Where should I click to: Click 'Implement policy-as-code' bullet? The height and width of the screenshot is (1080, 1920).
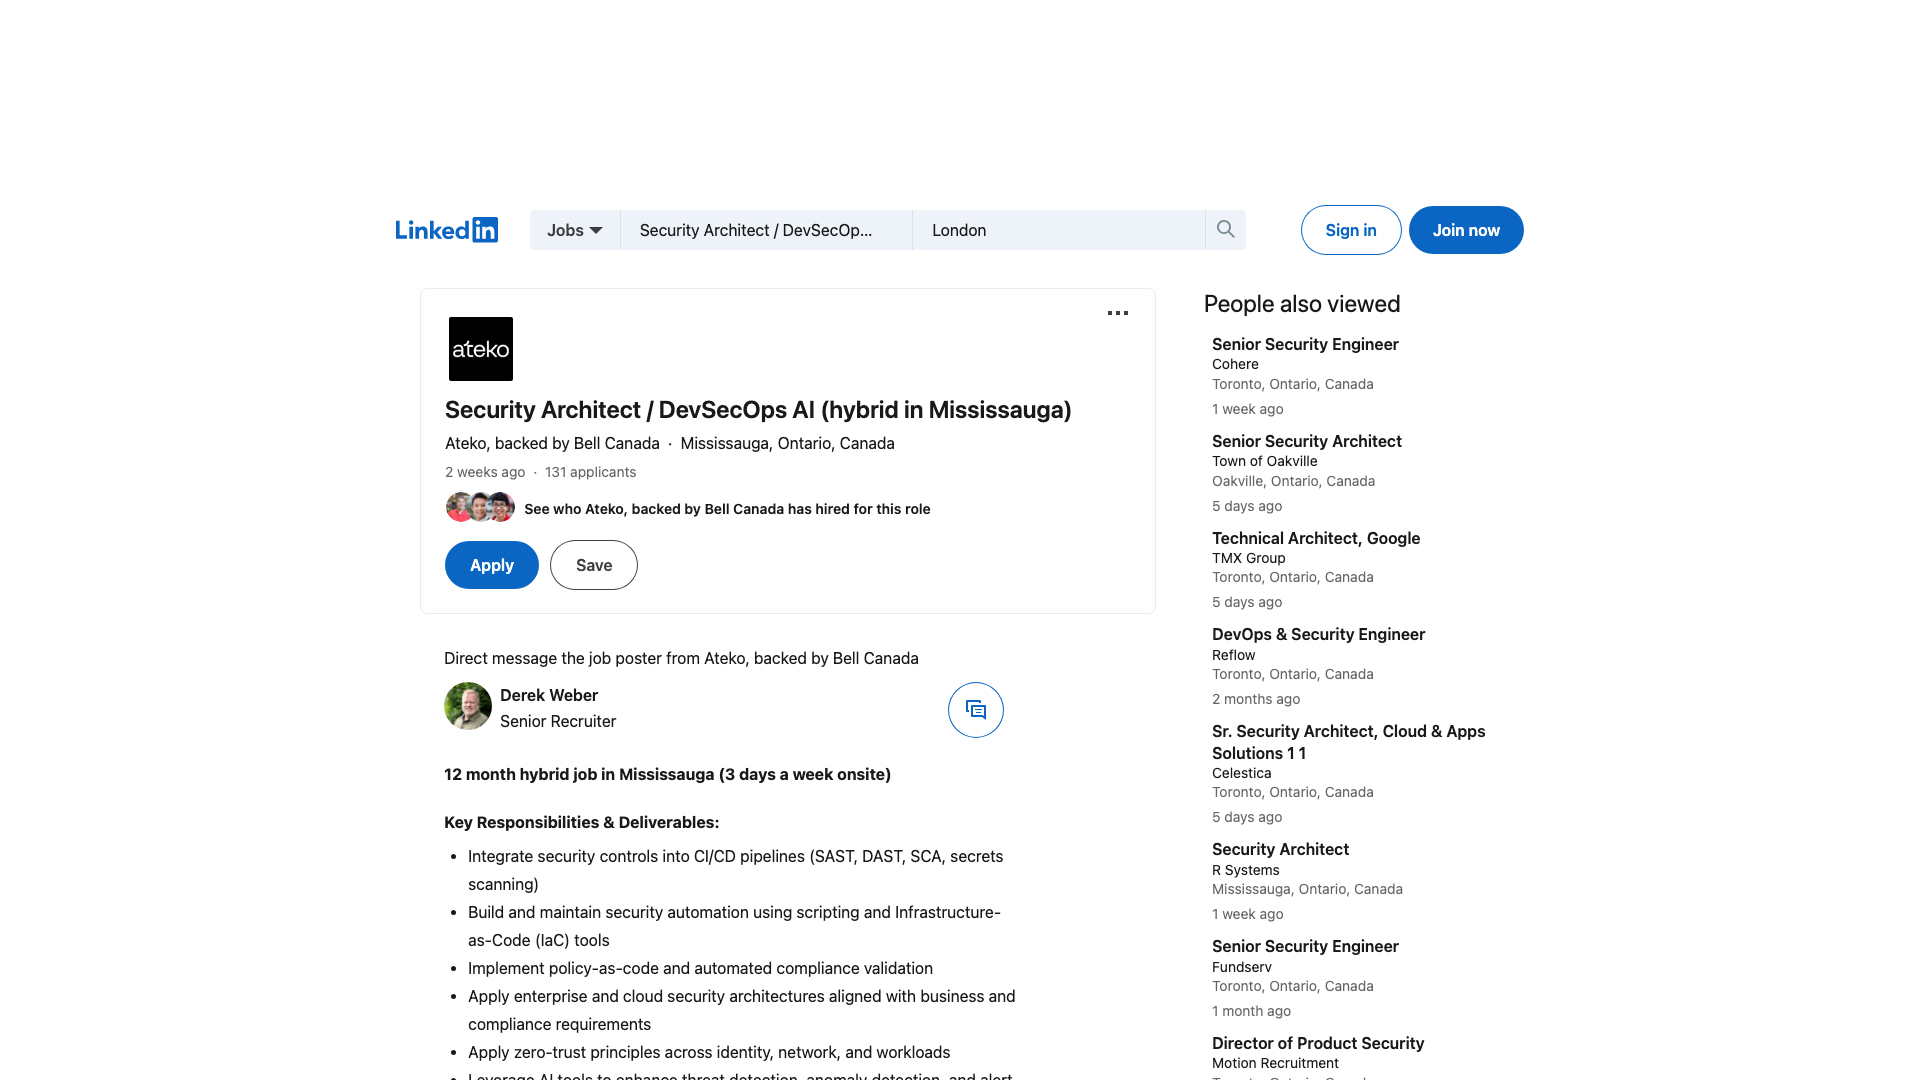(700, 968)
